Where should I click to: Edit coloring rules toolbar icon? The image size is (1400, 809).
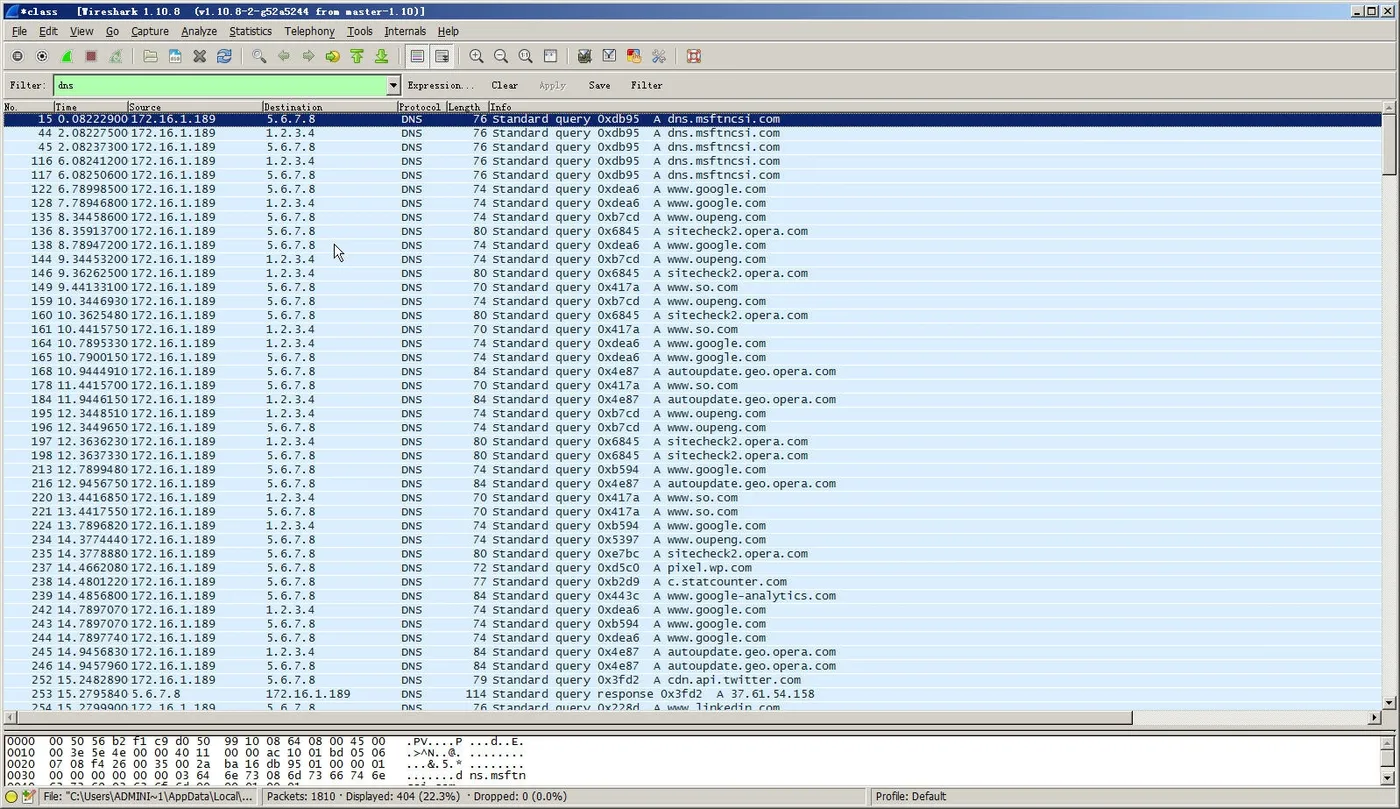pos(634,56)
